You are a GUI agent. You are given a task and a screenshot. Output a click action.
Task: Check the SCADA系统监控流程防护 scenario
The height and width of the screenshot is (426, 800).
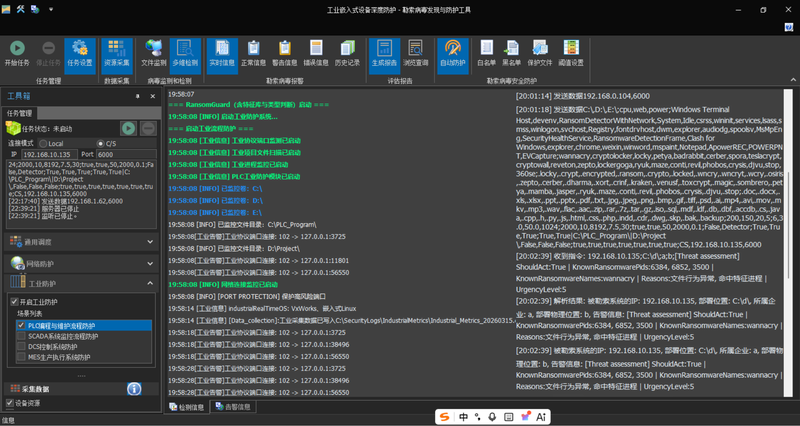click(x=20, y=336)
